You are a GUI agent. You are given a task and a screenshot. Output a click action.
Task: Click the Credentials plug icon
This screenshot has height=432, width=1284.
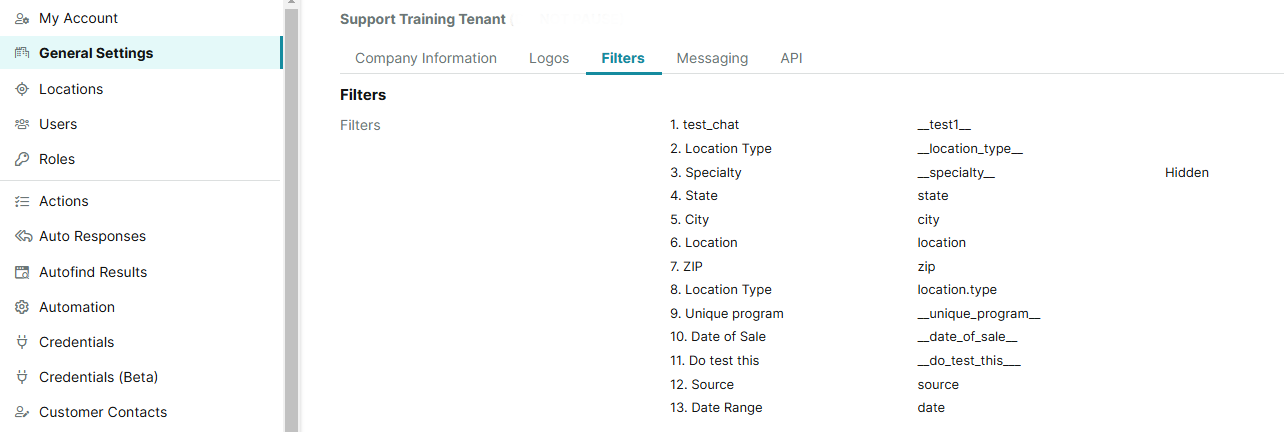point(22,342)
